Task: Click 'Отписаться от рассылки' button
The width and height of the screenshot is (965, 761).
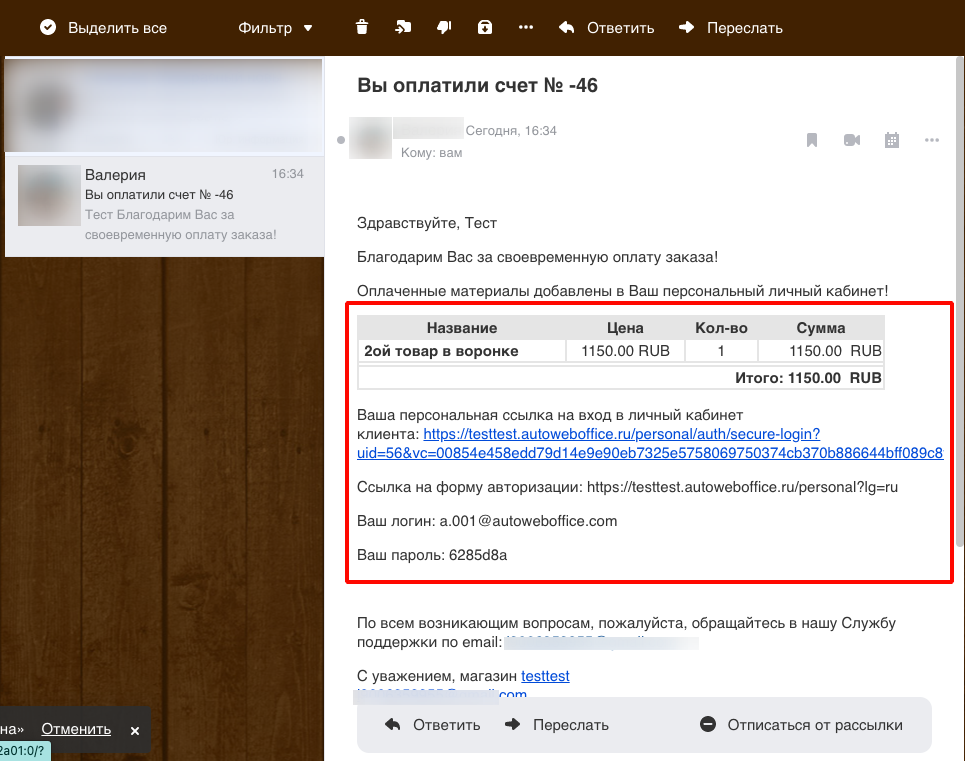Action: 801,725
